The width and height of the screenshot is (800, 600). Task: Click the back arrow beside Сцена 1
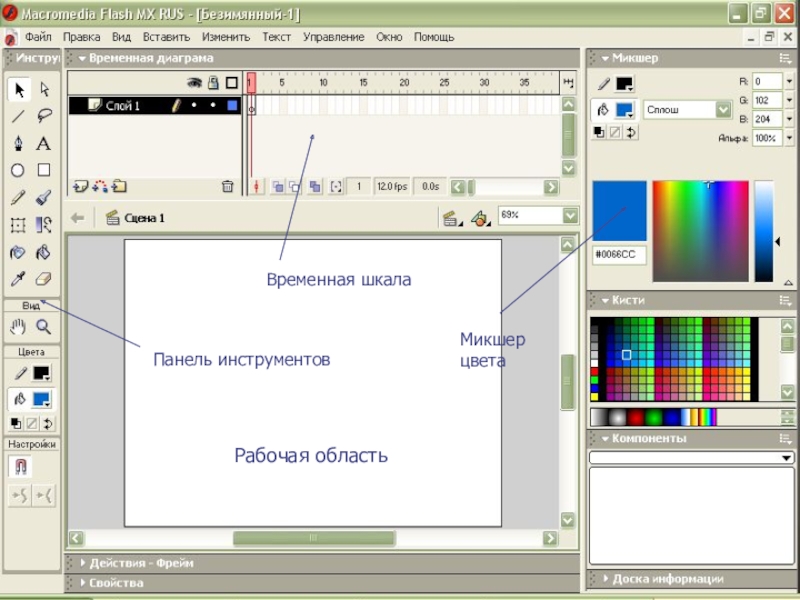coord(78,218)
